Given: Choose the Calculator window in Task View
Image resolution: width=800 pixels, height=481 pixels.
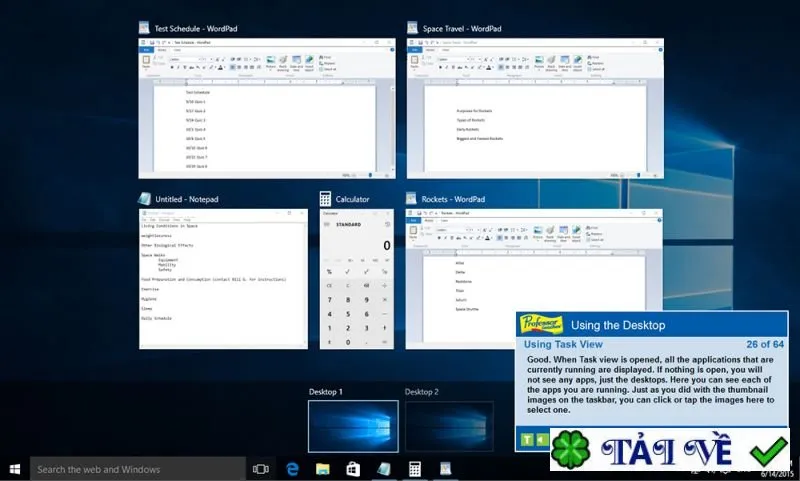Looking at the screenshot, I should point(357,279).
